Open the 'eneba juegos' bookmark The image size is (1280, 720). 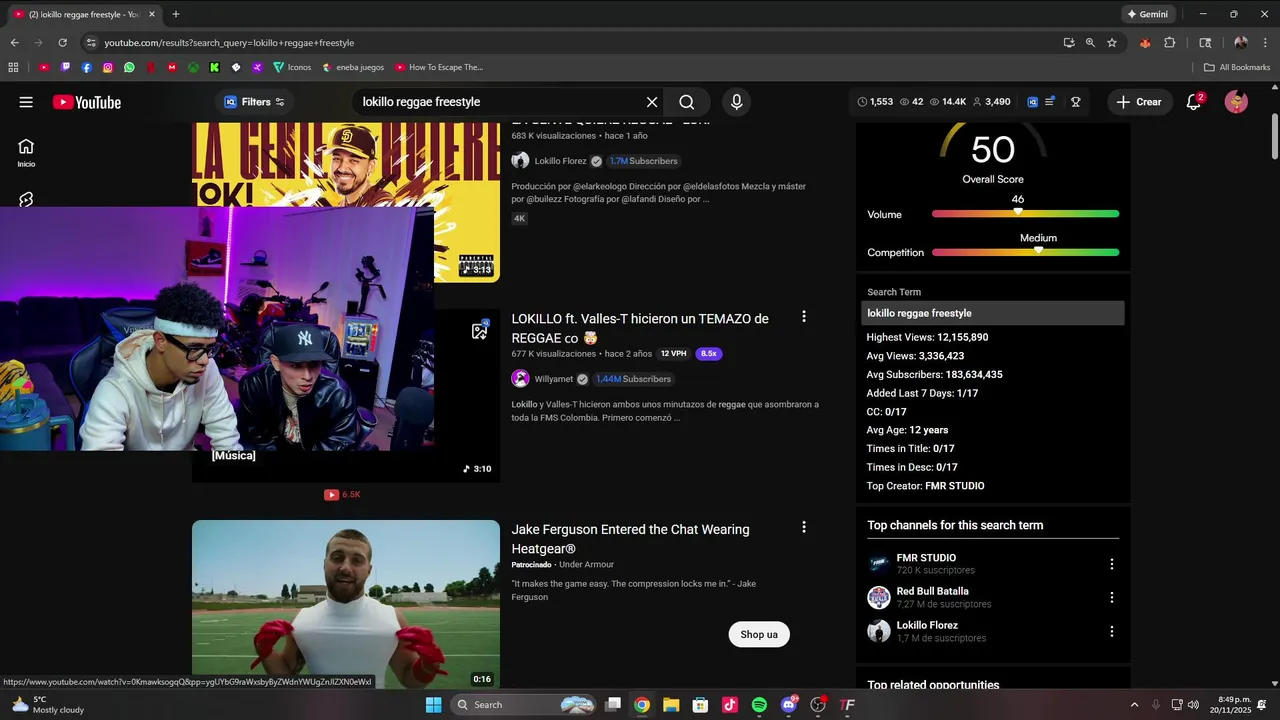click(353, 67)
